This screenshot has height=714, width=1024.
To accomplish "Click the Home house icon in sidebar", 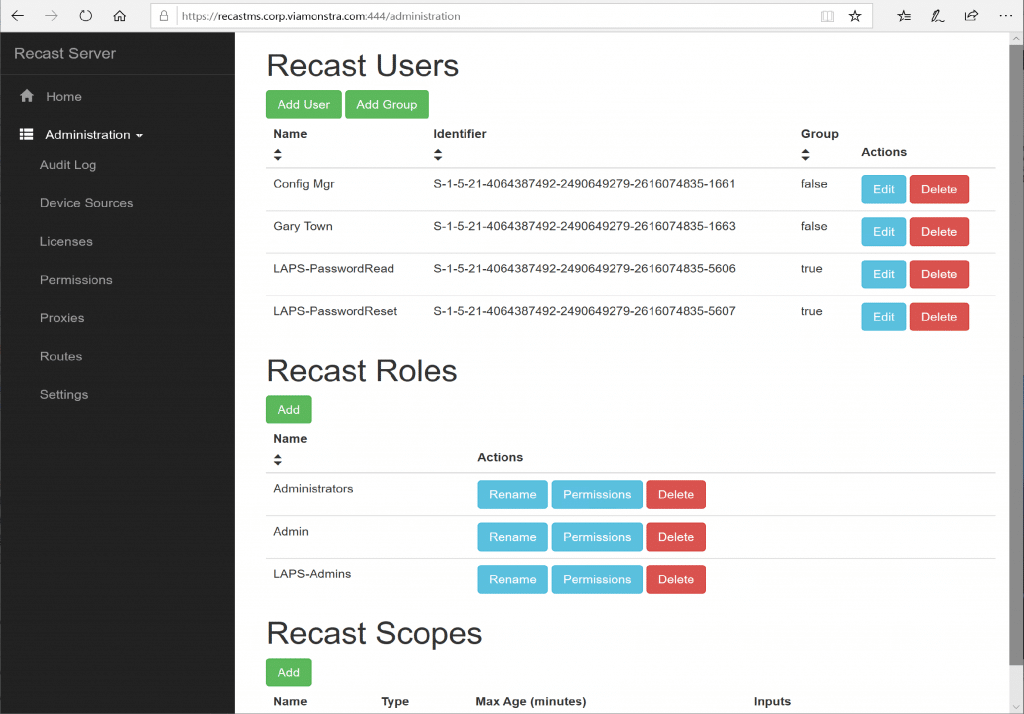I will click(x=27, y=96).
